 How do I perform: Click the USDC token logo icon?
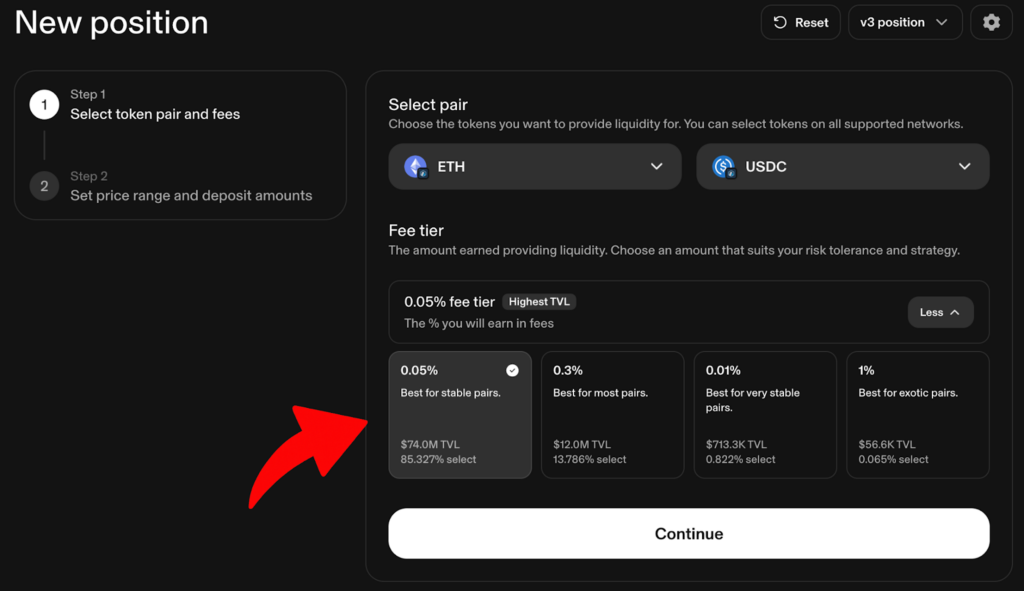(x=723, y=167)
